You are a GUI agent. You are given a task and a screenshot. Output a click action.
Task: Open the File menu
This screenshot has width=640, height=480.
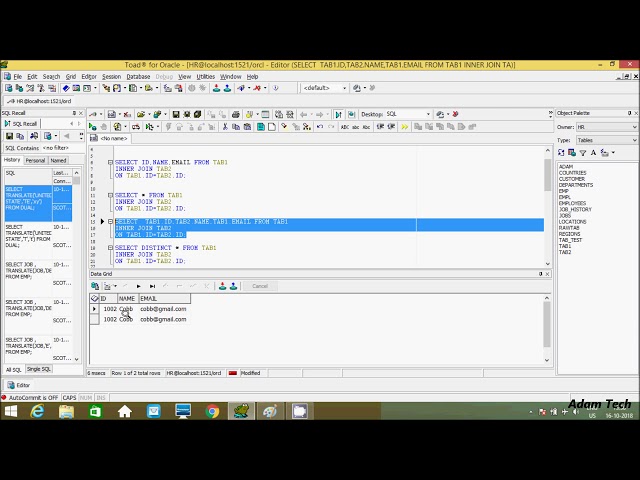(x=18, y=77)
